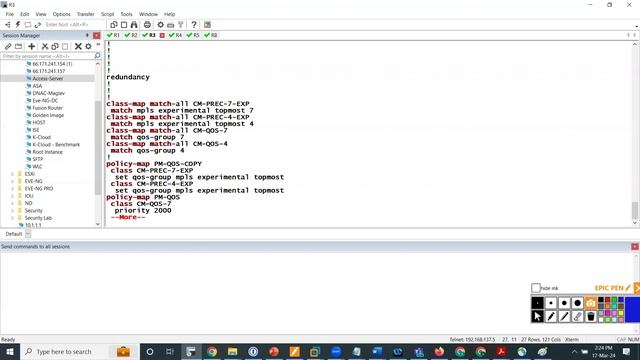640x360 pixels.
Task: Expand the Security Lab folder
Action: 12,218
